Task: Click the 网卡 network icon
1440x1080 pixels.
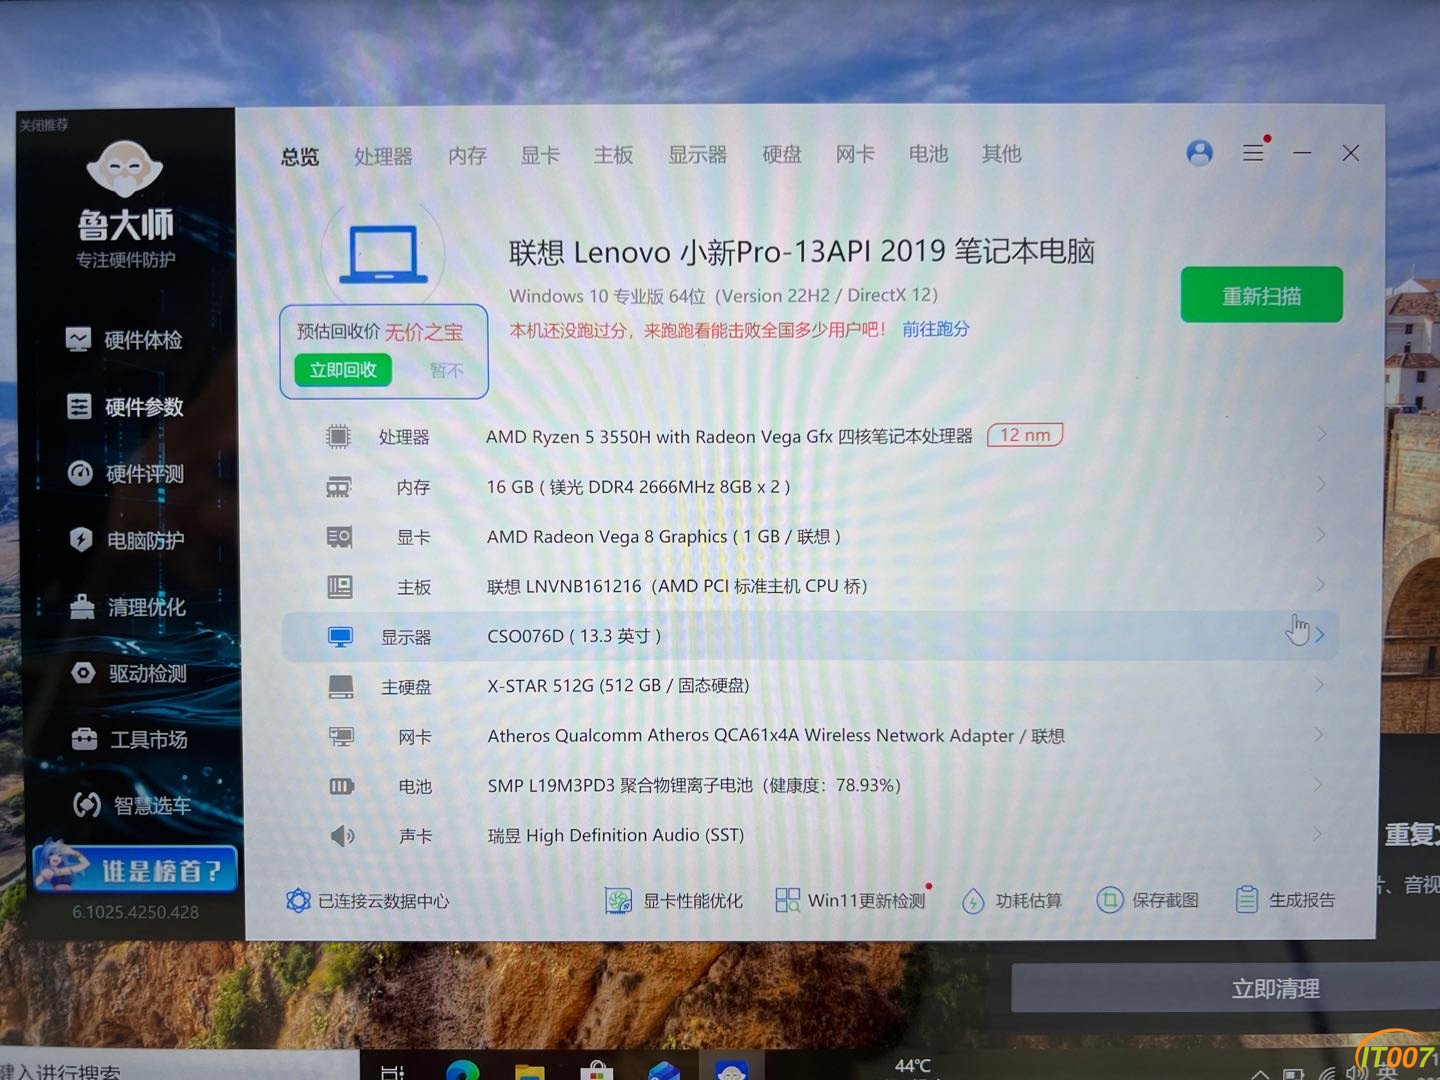Action: coord(342,737)
